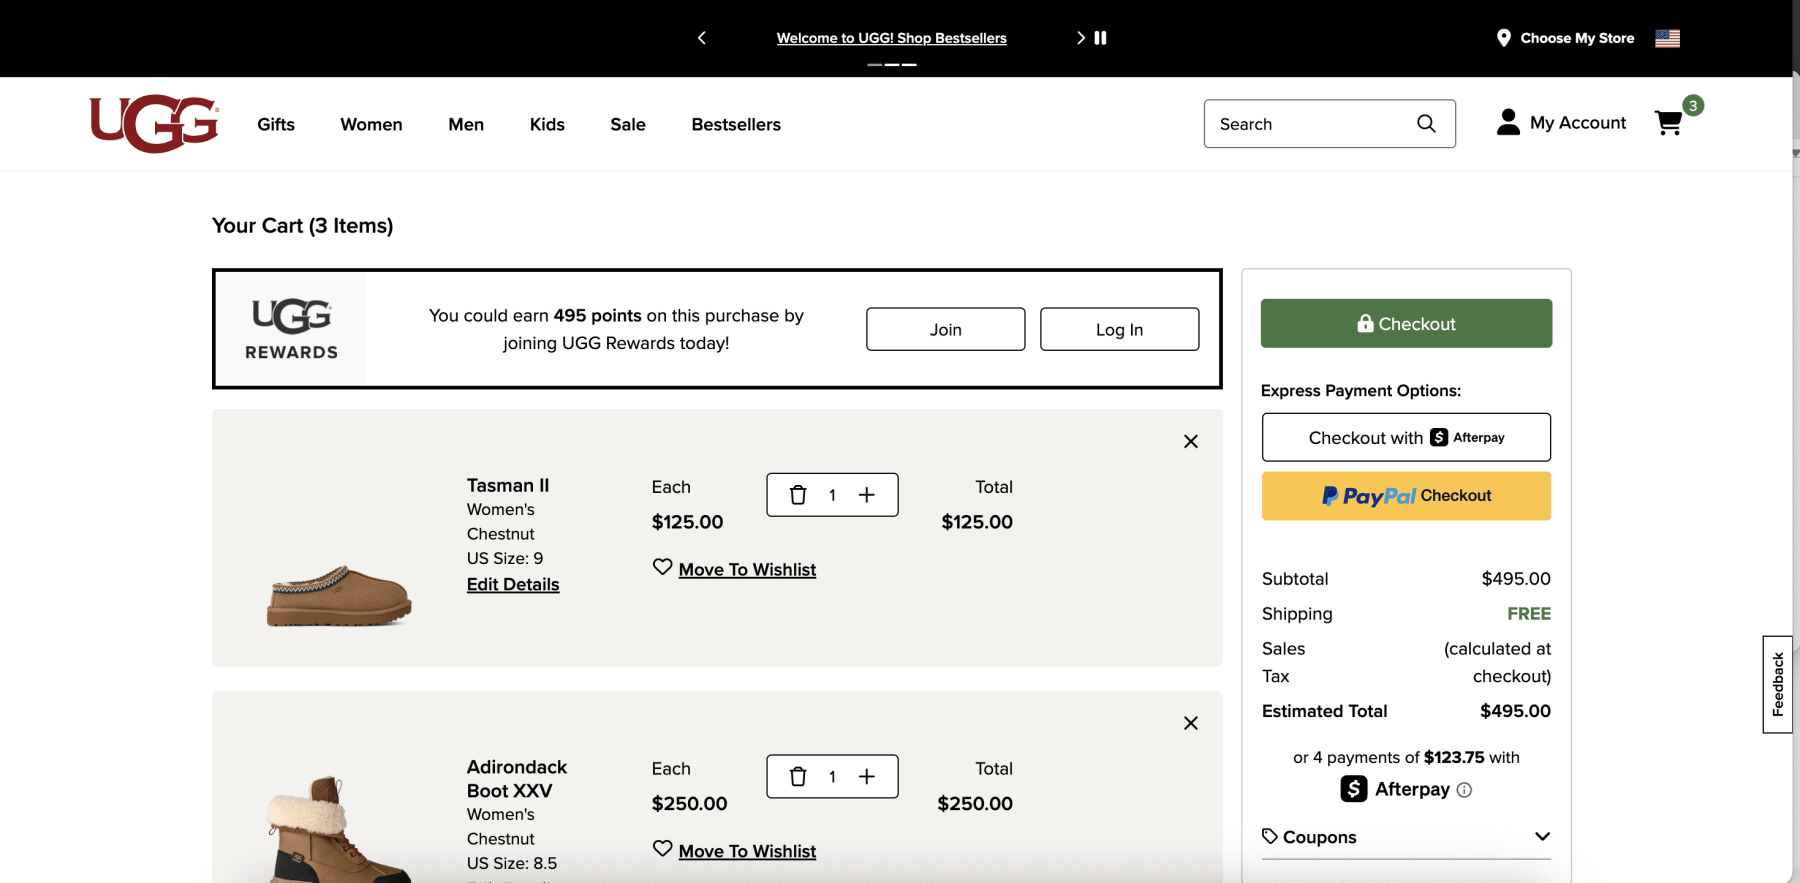This screenshot has width=1800, height=883.
Task: Click the Afterpay info icon
Action: pyautogui.click(x=1464, y=790)
